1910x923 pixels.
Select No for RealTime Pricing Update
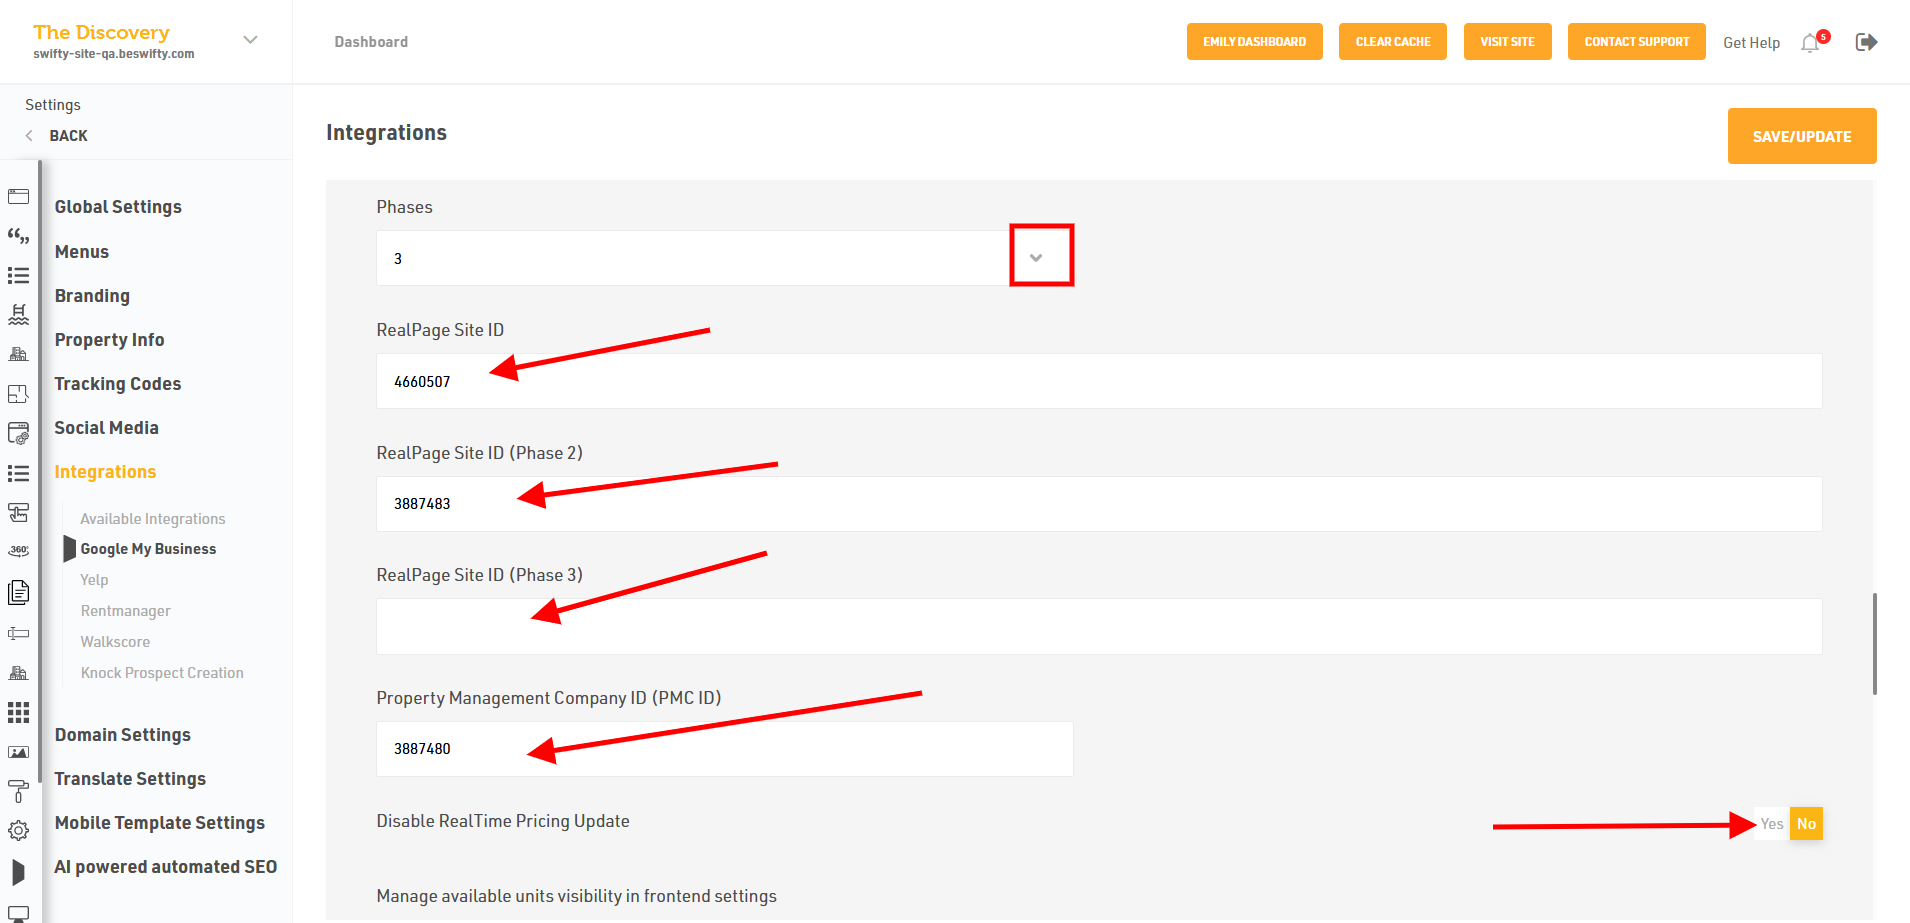[1806, 824]
